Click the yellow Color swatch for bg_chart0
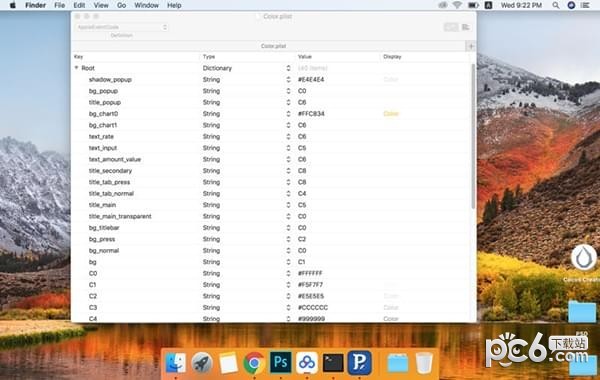The image size is (600, 380). point(391,114)
